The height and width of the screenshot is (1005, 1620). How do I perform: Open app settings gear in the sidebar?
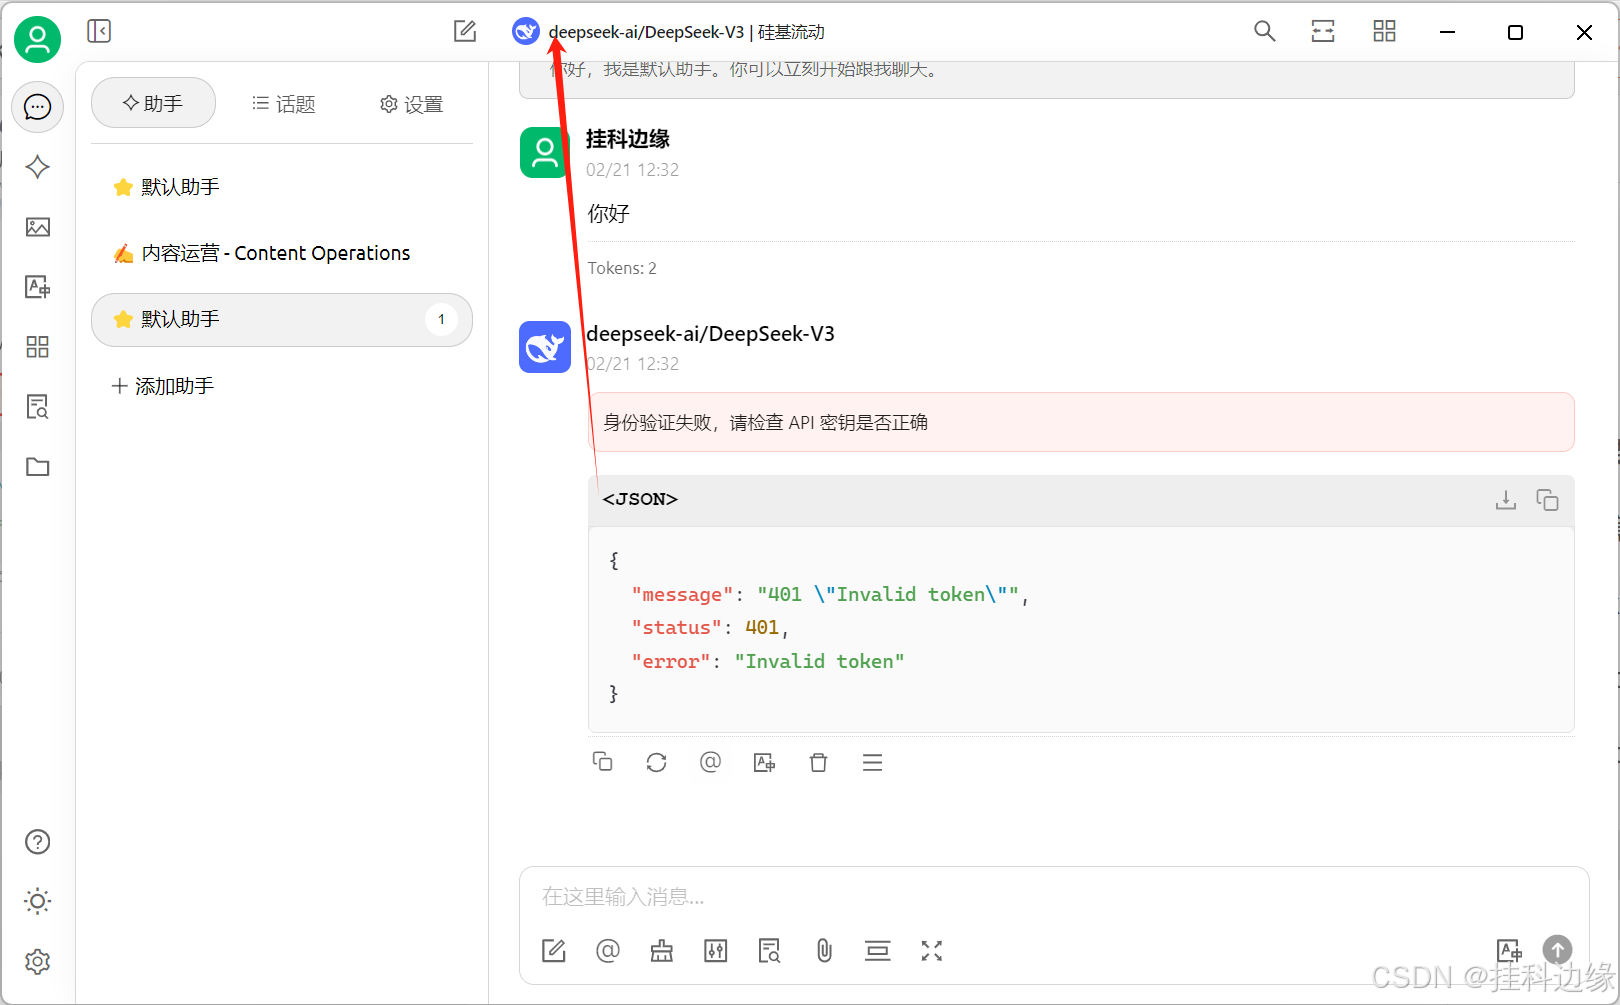pos(38,962)
